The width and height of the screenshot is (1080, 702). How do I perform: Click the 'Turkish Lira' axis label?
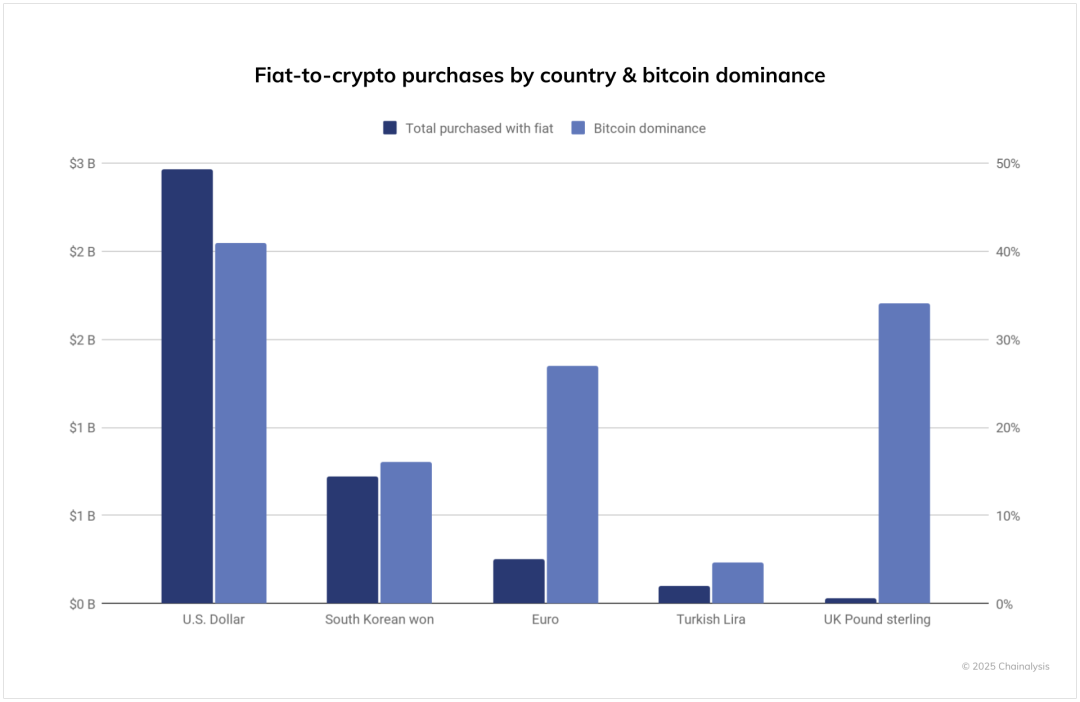point(711,619)
